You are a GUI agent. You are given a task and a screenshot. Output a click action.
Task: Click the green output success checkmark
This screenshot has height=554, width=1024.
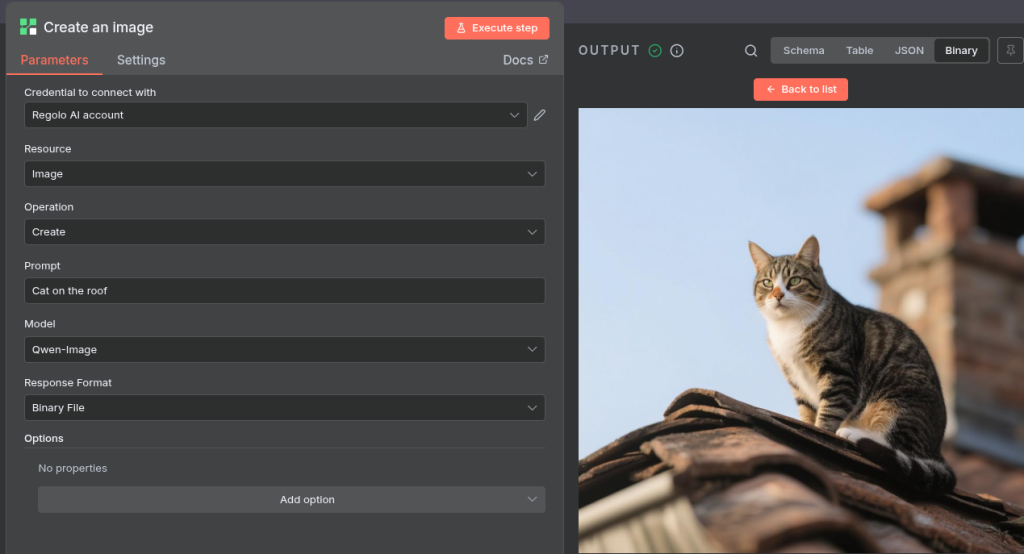[x=655, y=51]
